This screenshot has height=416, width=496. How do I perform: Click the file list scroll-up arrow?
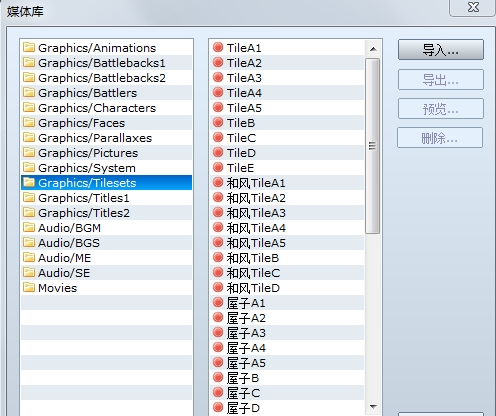pyautogui.click(x=373, y=49)
